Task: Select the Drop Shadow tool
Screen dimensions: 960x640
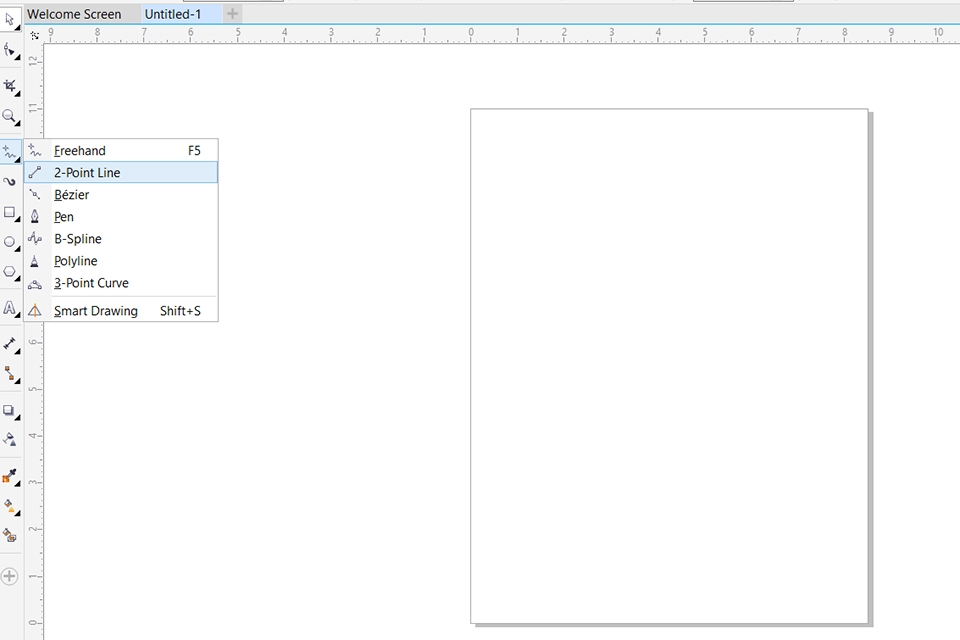Action: (10, 410)
